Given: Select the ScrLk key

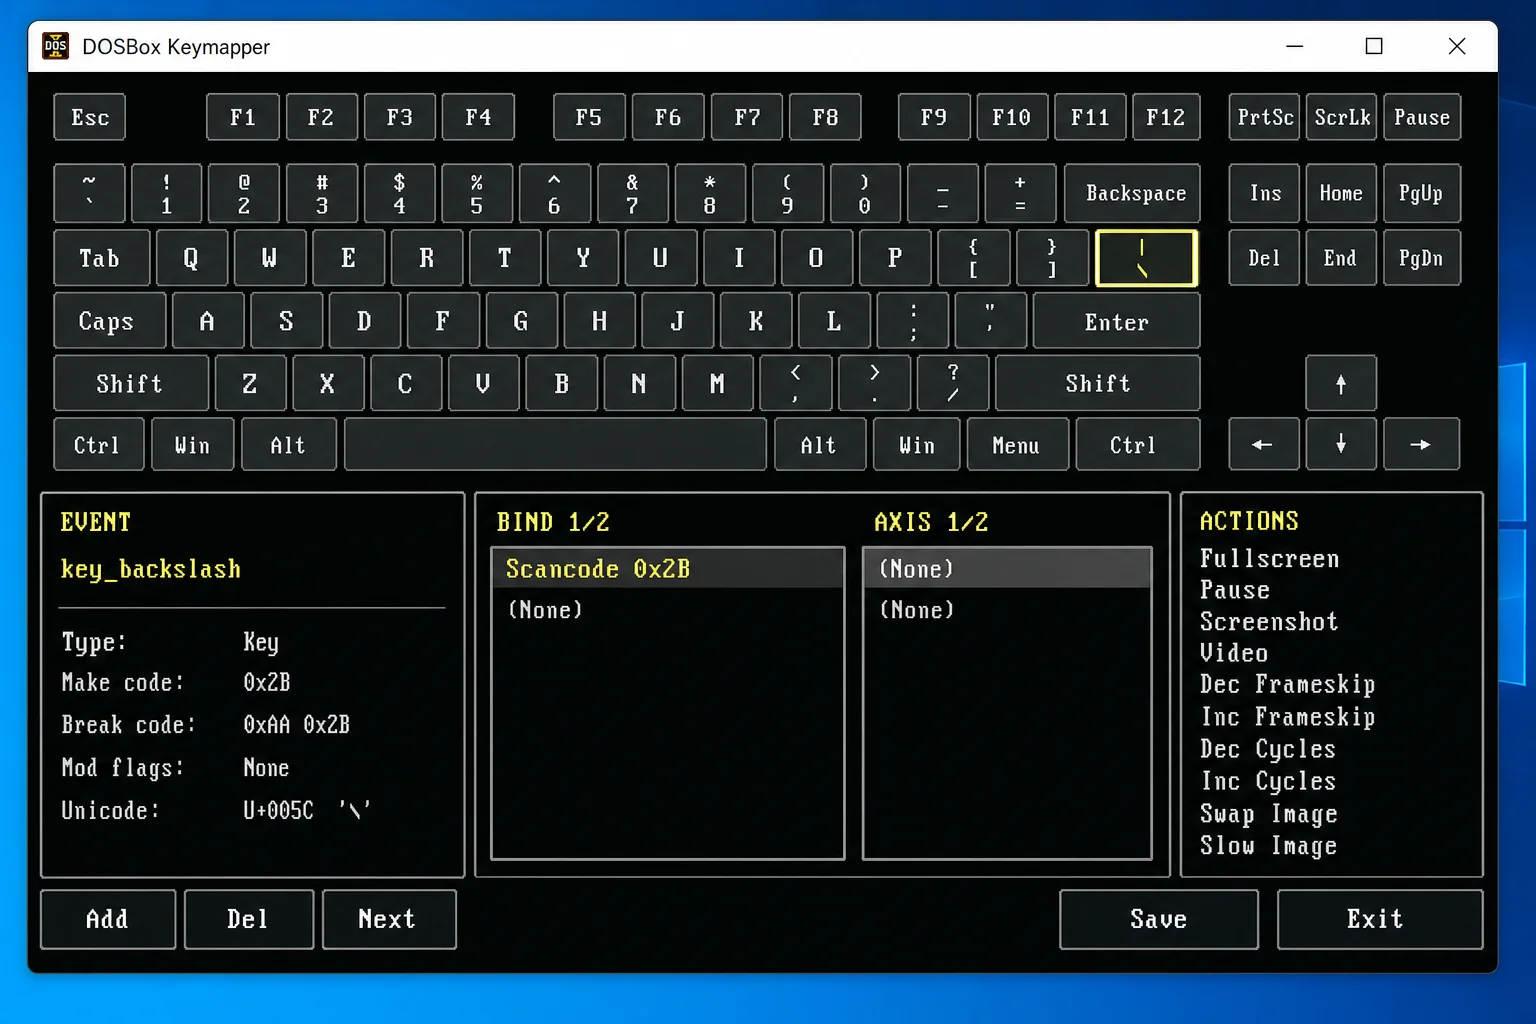Looking at the screenshot, I should pyautogui.click(x=1341, y=117).
